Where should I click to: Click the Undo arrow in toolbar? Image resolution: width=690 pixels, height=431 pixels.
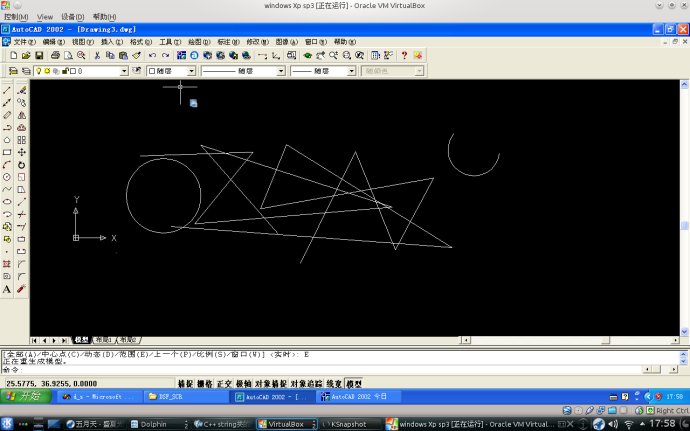152,55
